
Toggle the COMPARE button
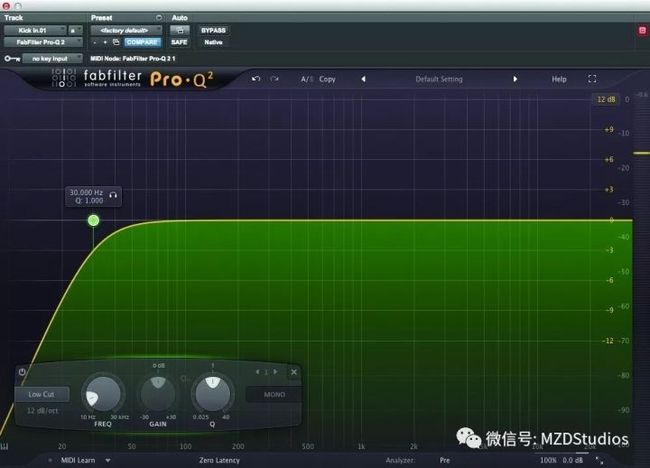tap(142, 42)
